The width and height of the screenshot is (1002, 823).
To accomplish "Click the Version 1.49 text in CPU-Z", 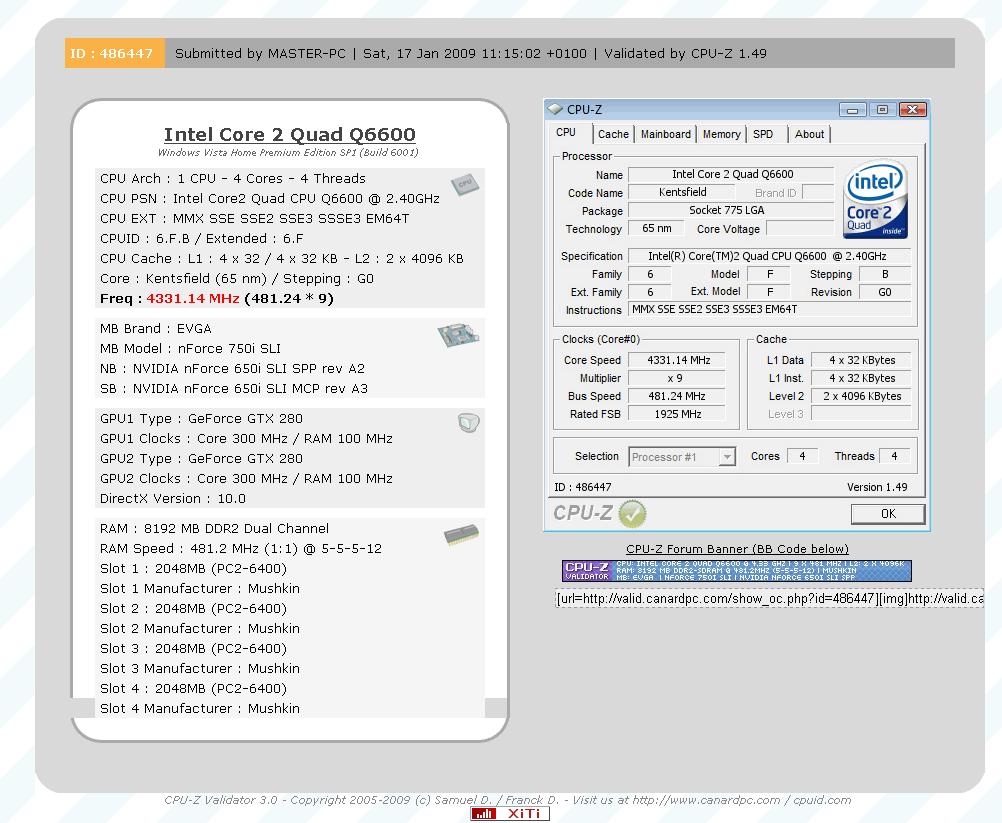I will (877, 487).
